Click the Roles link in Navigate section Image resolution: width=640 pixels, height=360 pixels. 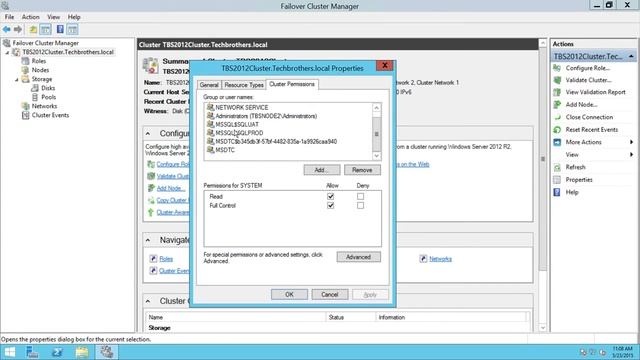click(x=166, y=259)
